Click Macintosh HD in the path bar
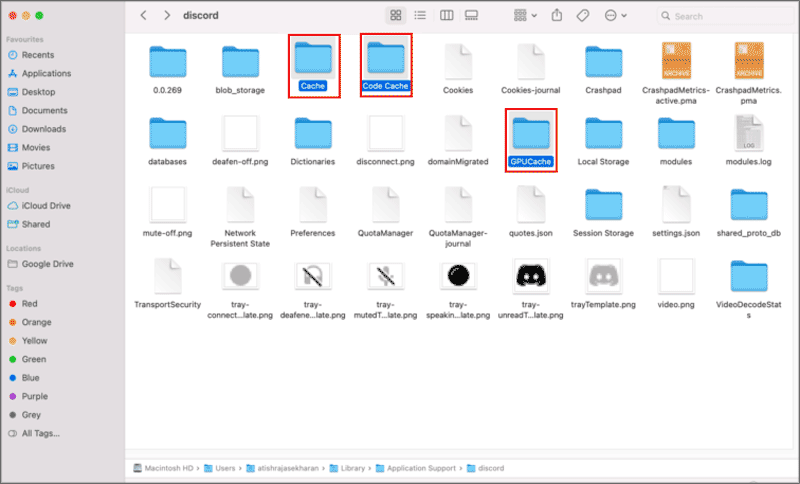 click(163, 468)
